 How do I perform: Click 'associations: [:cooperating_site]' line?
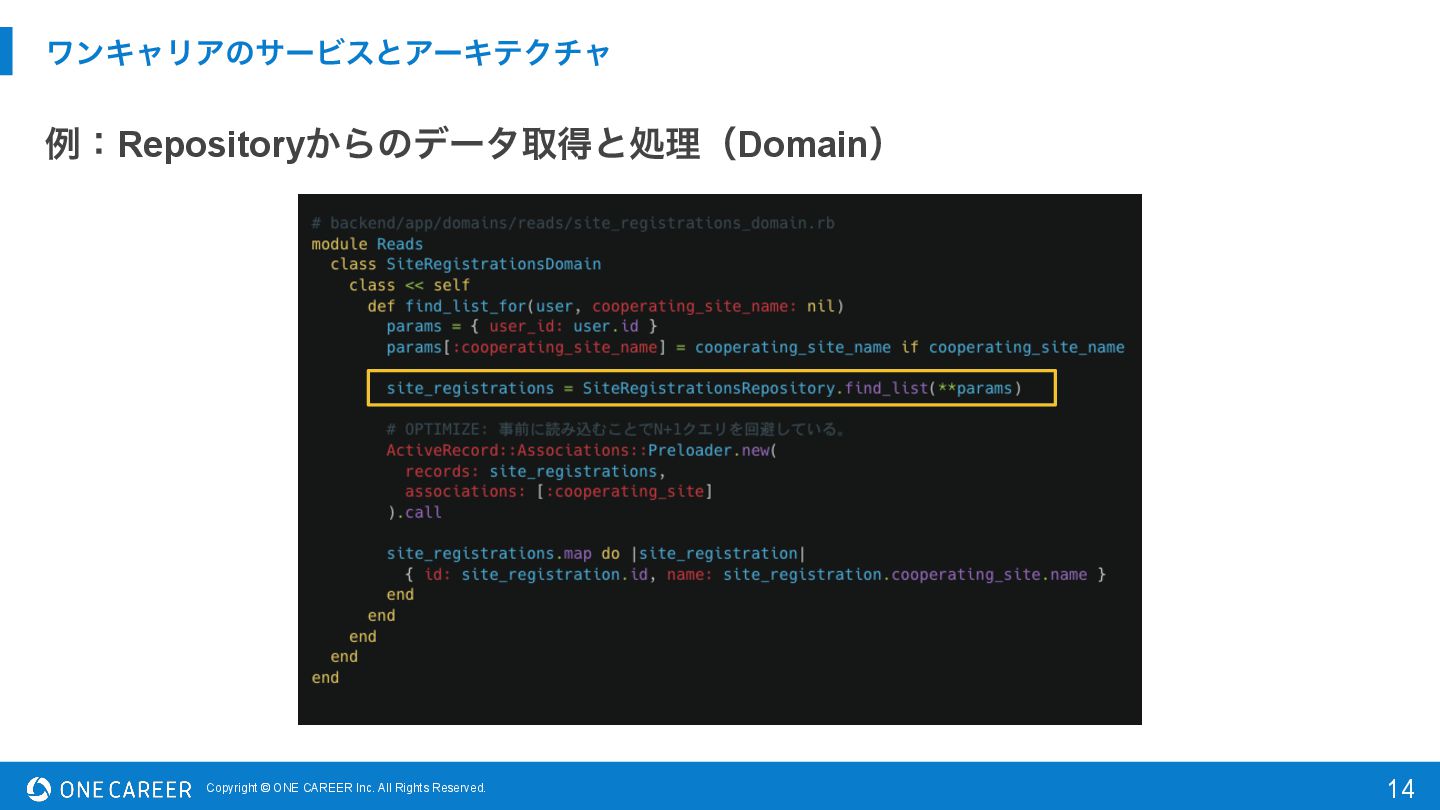click(559, 491)
